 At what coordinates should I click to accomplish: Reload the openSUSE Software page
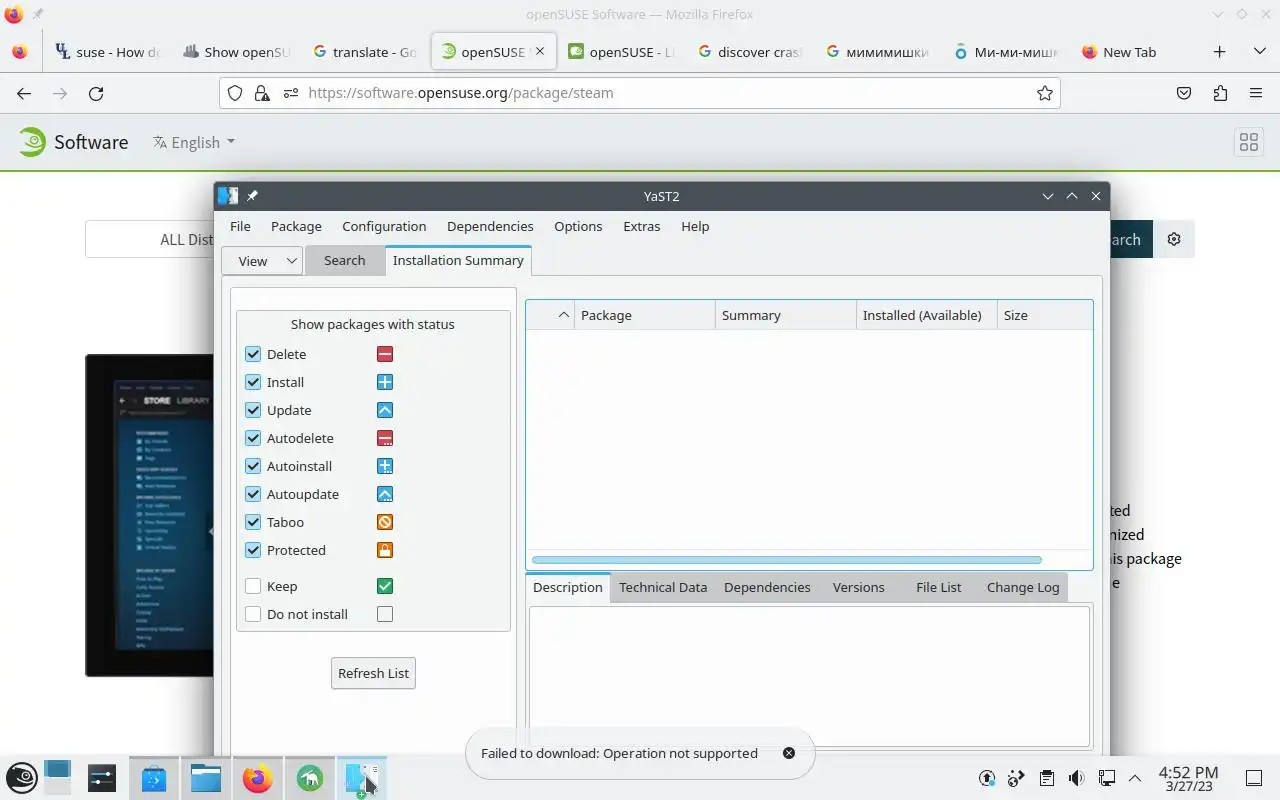[x=96, y=93]
